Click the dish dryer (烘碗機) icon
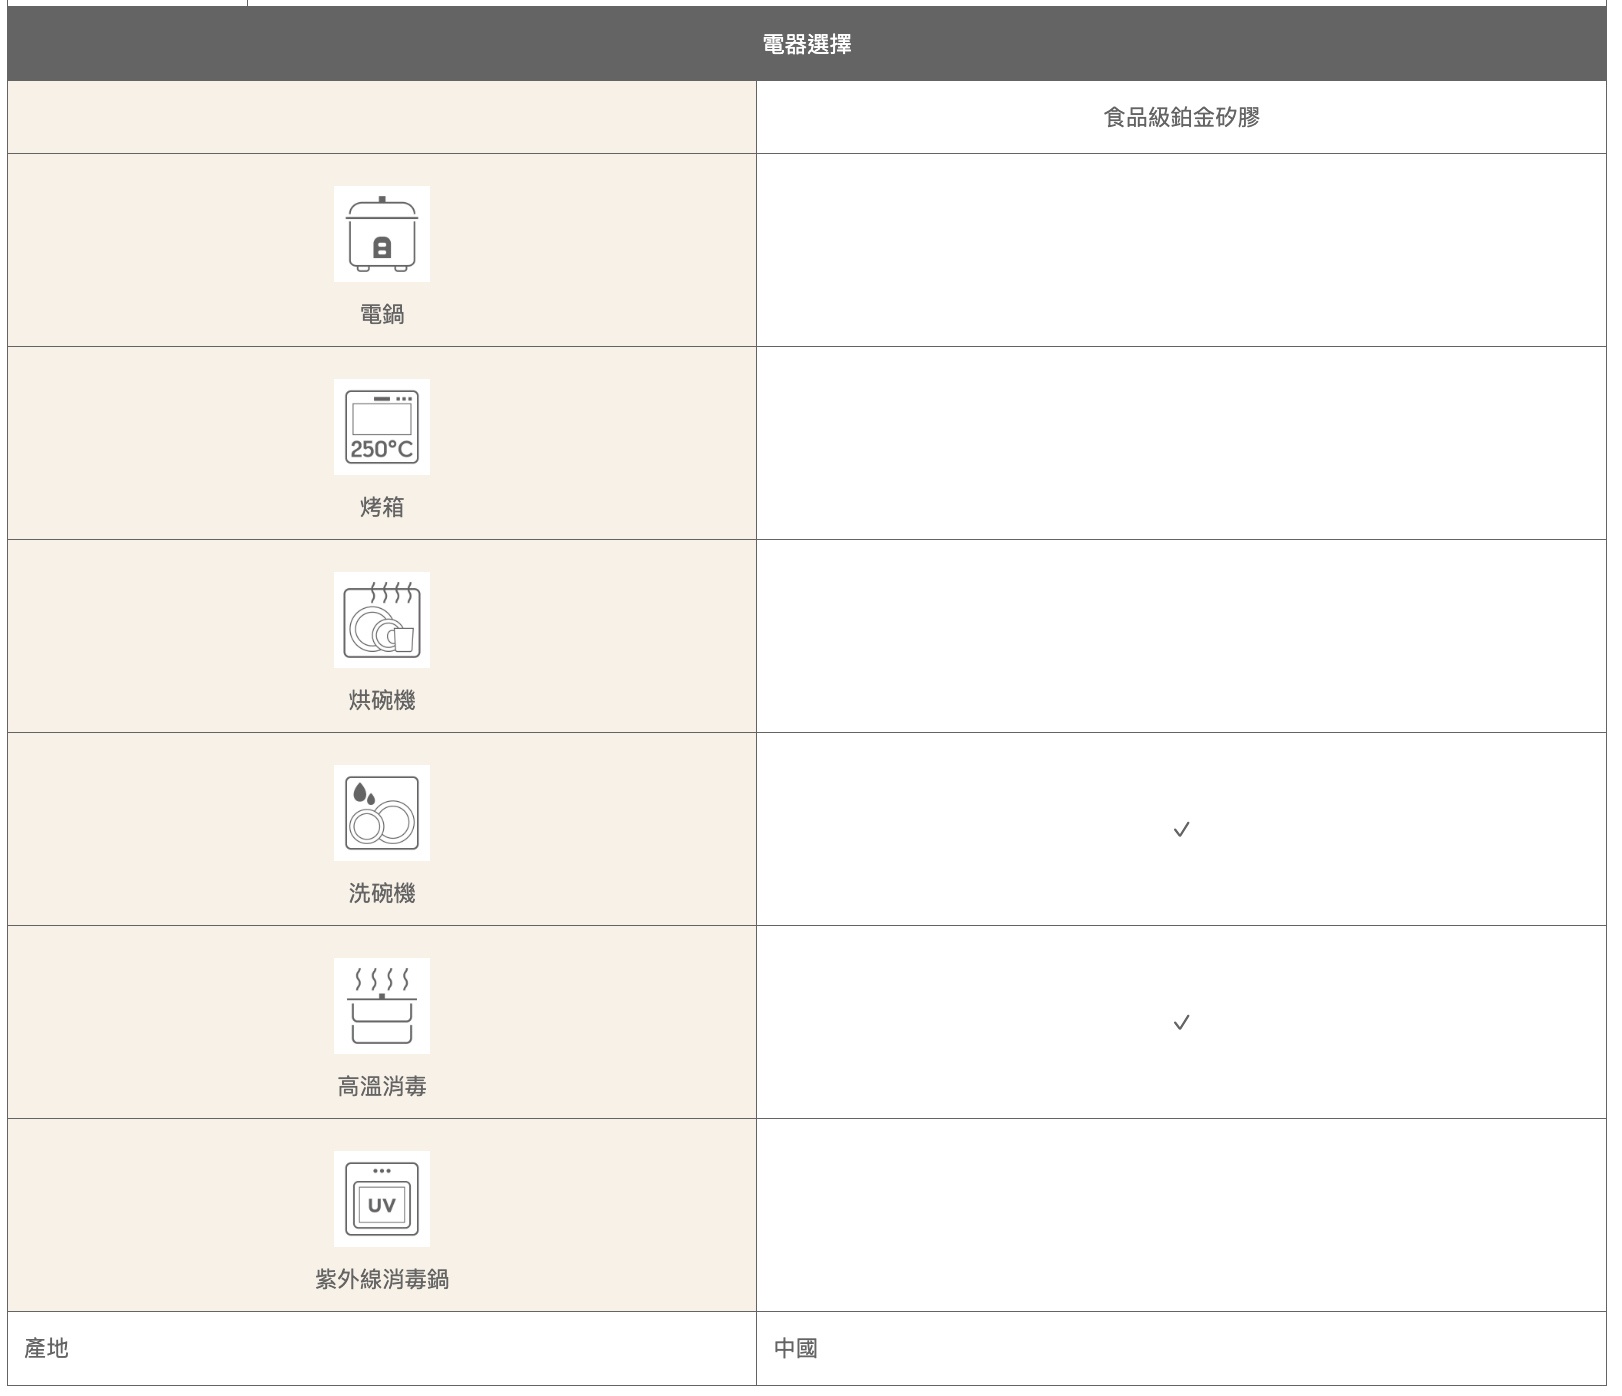The width and height of the screenshot is (1622, 1396). pyautogui.click(x=381, y=620)
